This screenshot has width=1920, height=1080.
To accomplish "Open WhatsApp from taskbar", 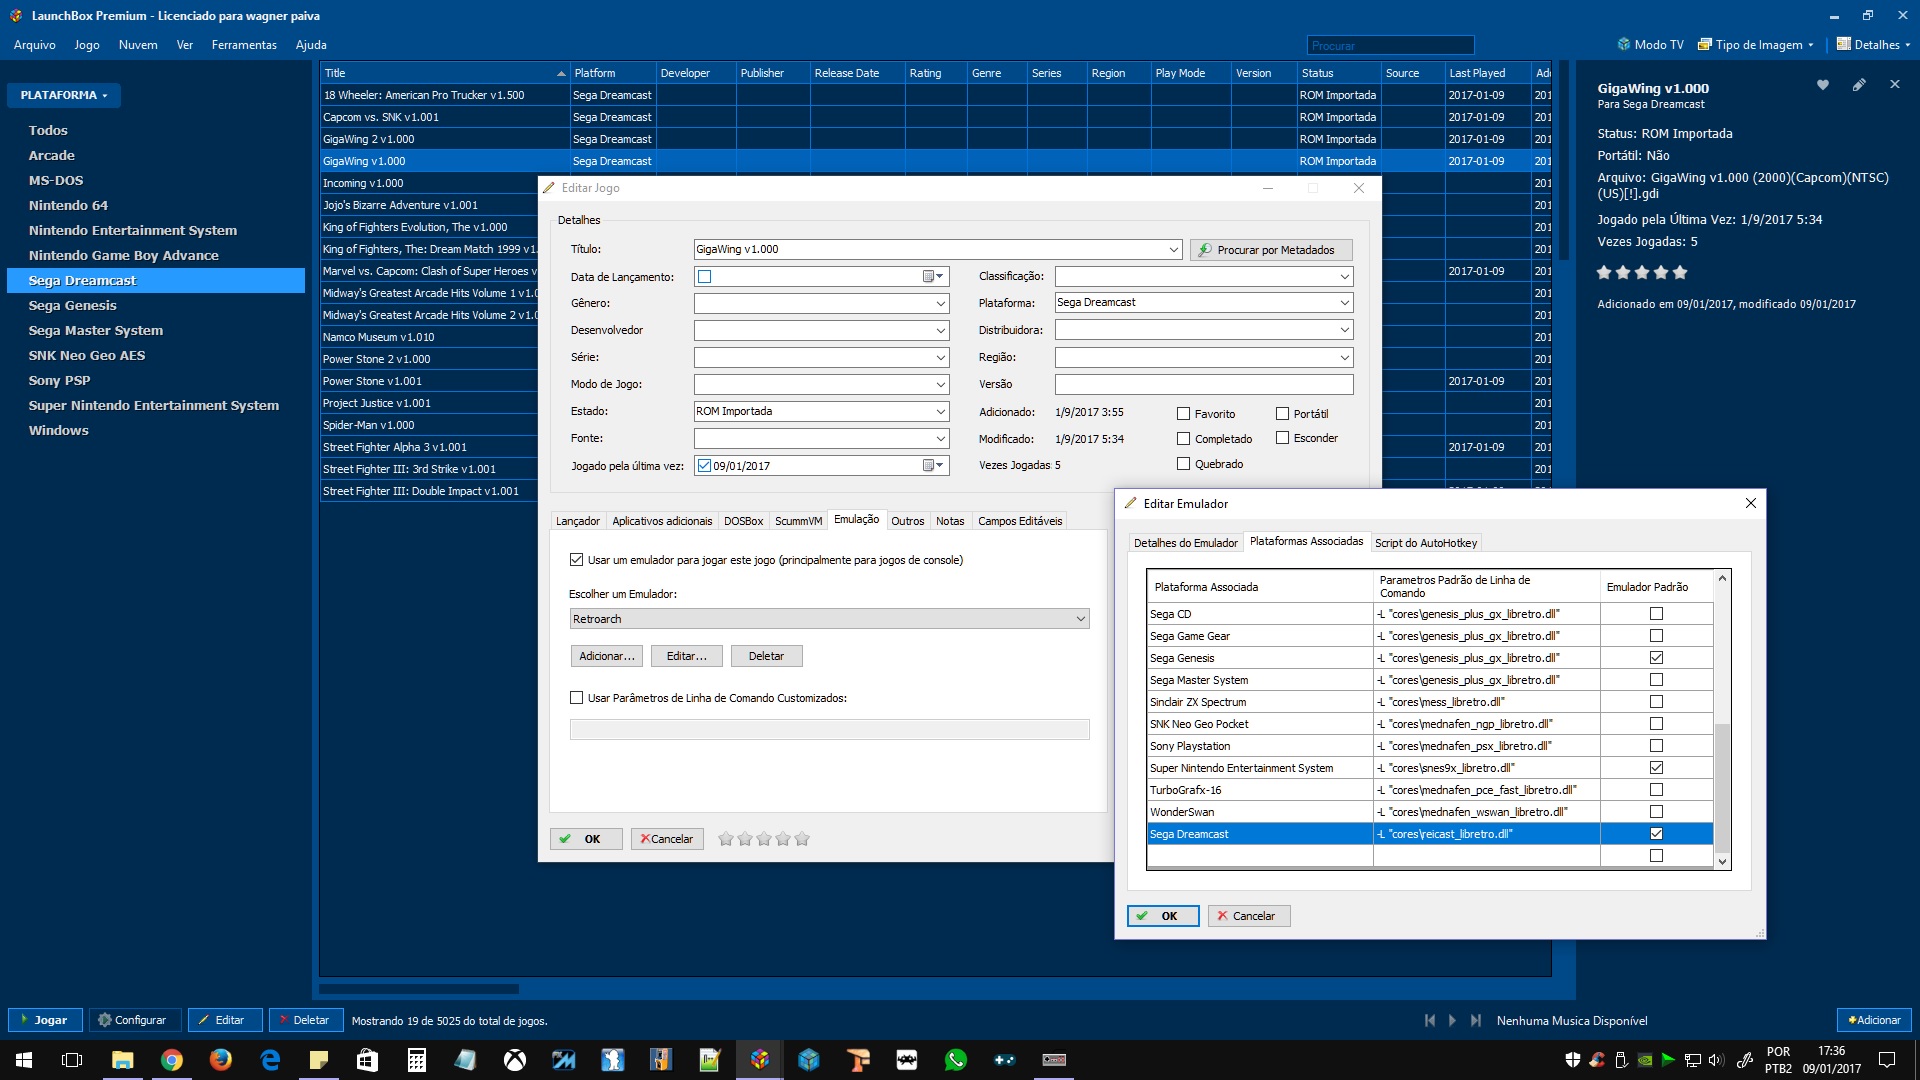I will tap(956, 1060).
